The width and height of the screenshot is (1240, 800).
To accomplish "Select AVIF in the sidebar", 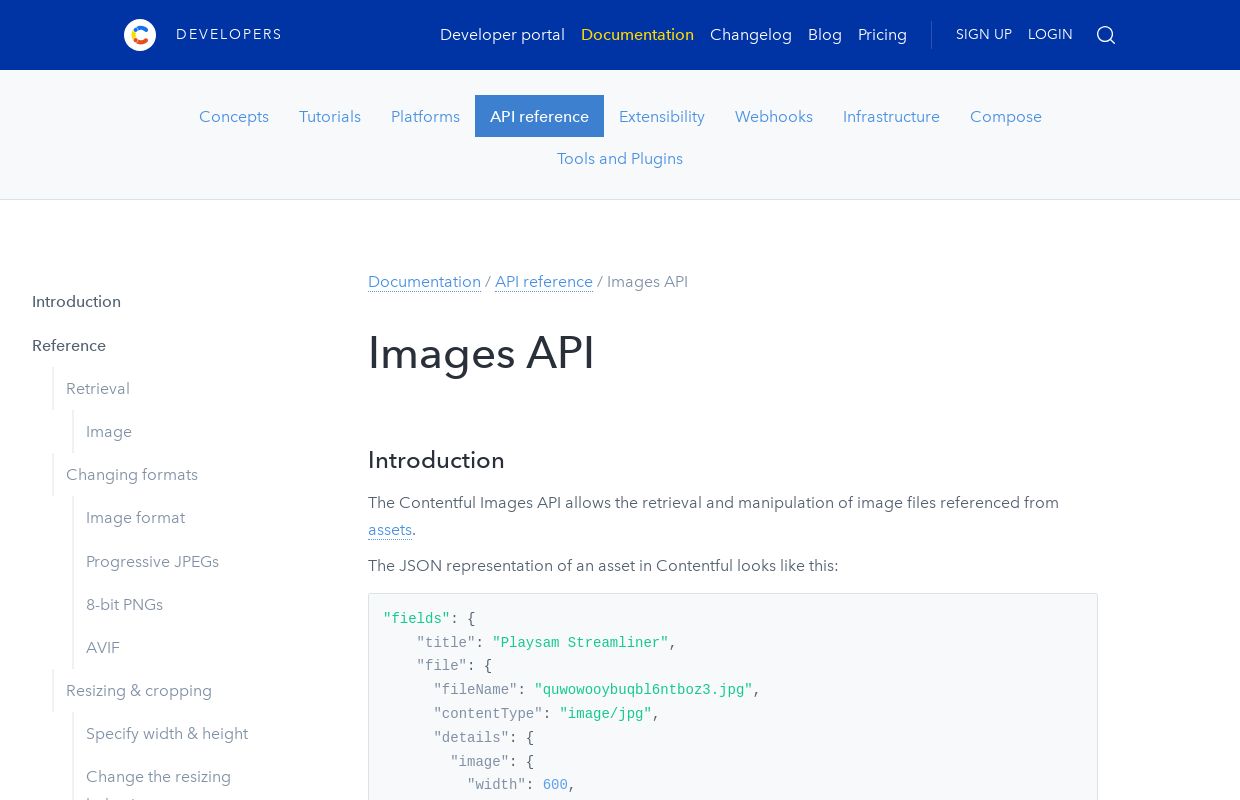I will tap(103, 648).
